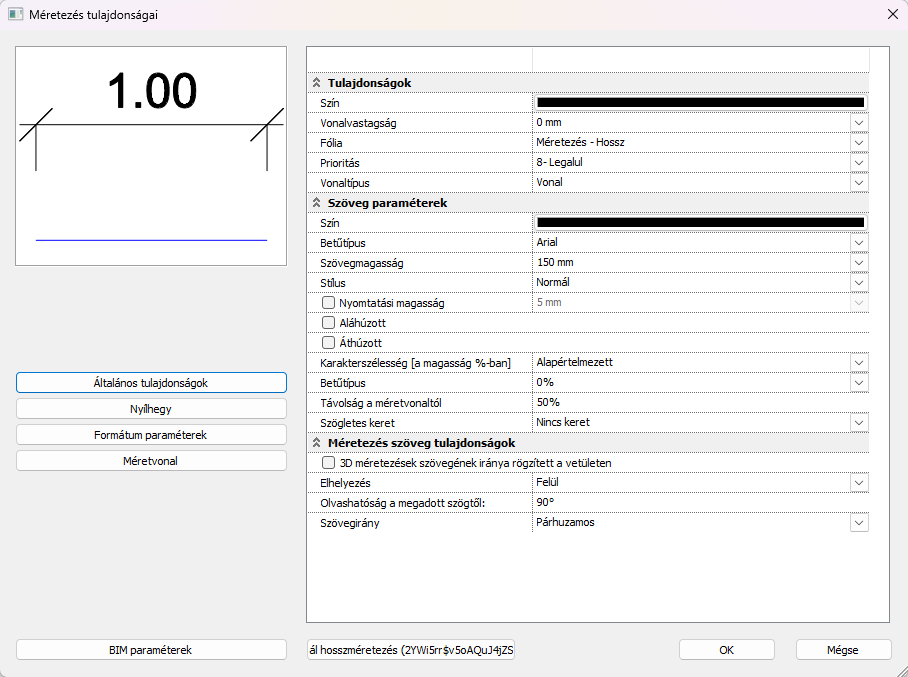Collapse Méretezés szöveg tulajdonságok section
The height and width of the screenshot is (677, 908).
(x=317, y=443)
